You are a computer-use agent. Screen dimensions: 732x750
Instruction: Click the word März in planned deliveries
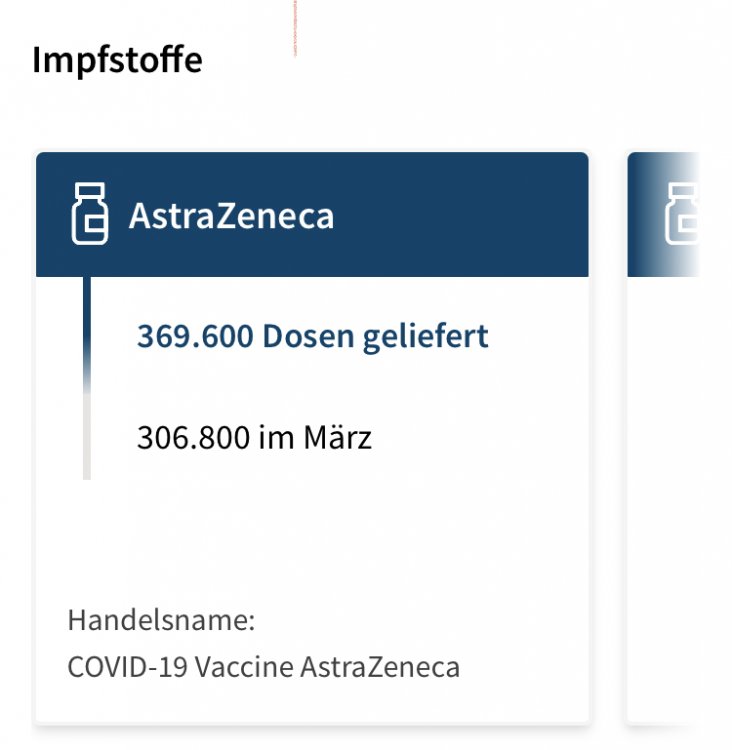tap(338, 437)
